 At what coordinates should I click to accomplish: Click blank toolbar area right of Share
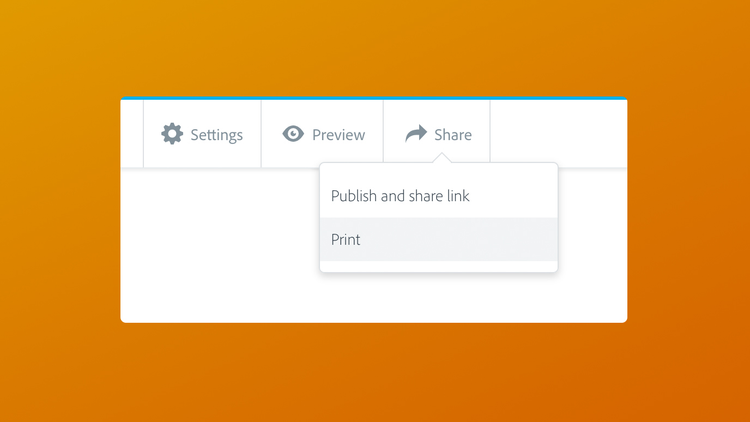coord(558,134)
